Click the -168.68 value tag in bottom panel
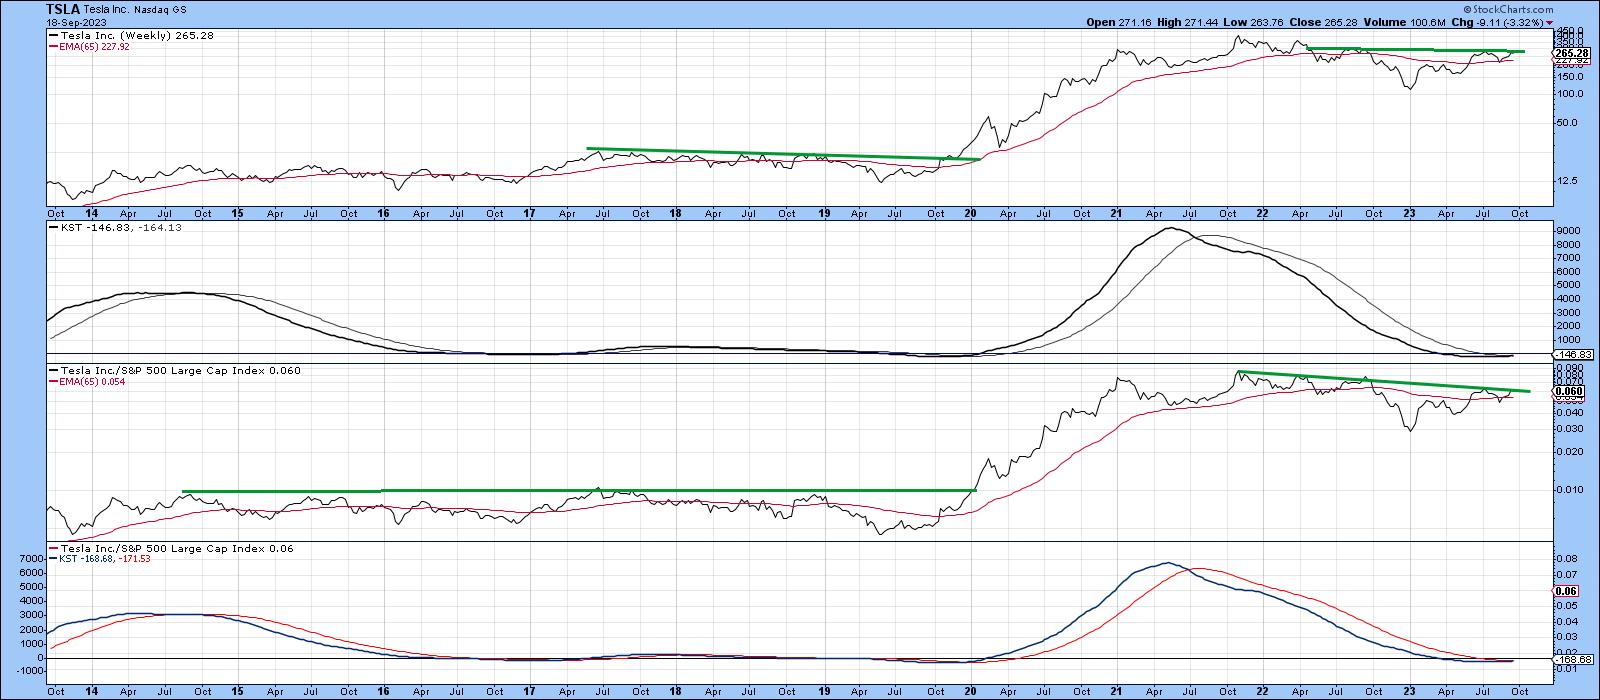Image resolution: width=1600 pixels, height=700 pixels. click(1574, 659)
